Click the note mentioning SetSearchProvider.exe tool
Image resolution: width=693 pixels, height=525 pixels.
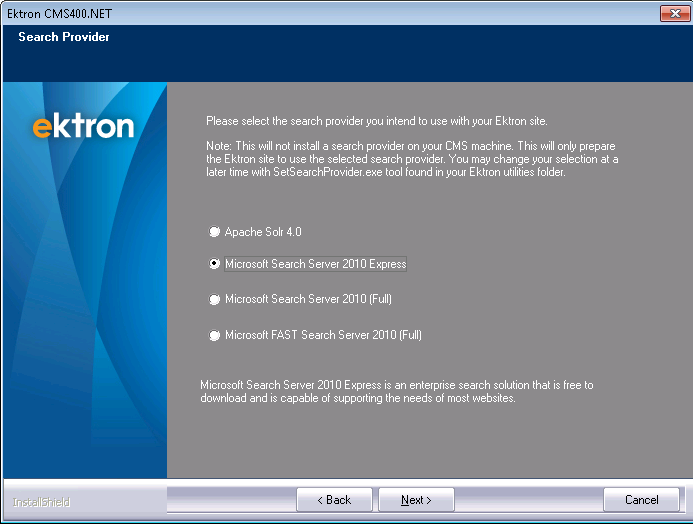[x=412, y=159]
